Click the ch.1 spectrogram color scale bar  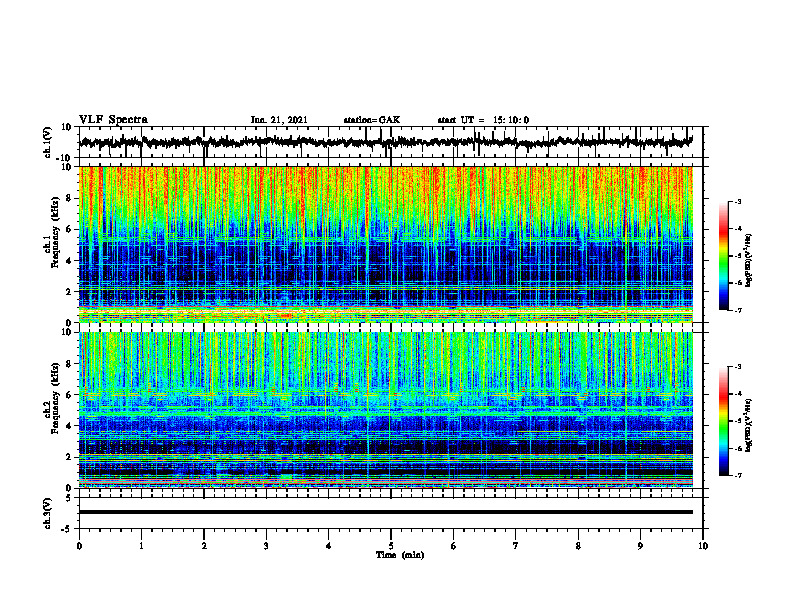pyautogui.click(x=724, y=256)
